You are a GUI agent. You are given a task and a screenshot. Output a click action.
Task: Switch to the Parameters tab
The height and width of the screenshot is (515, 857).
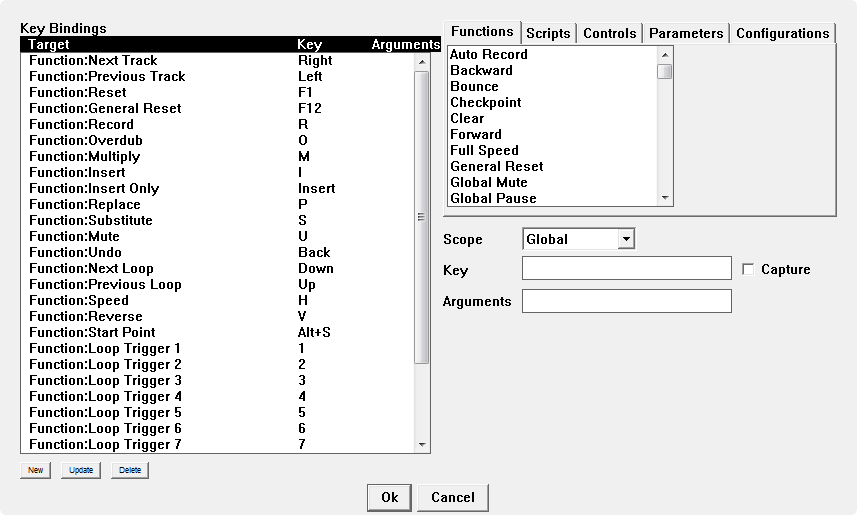click(x=686, y=33)
